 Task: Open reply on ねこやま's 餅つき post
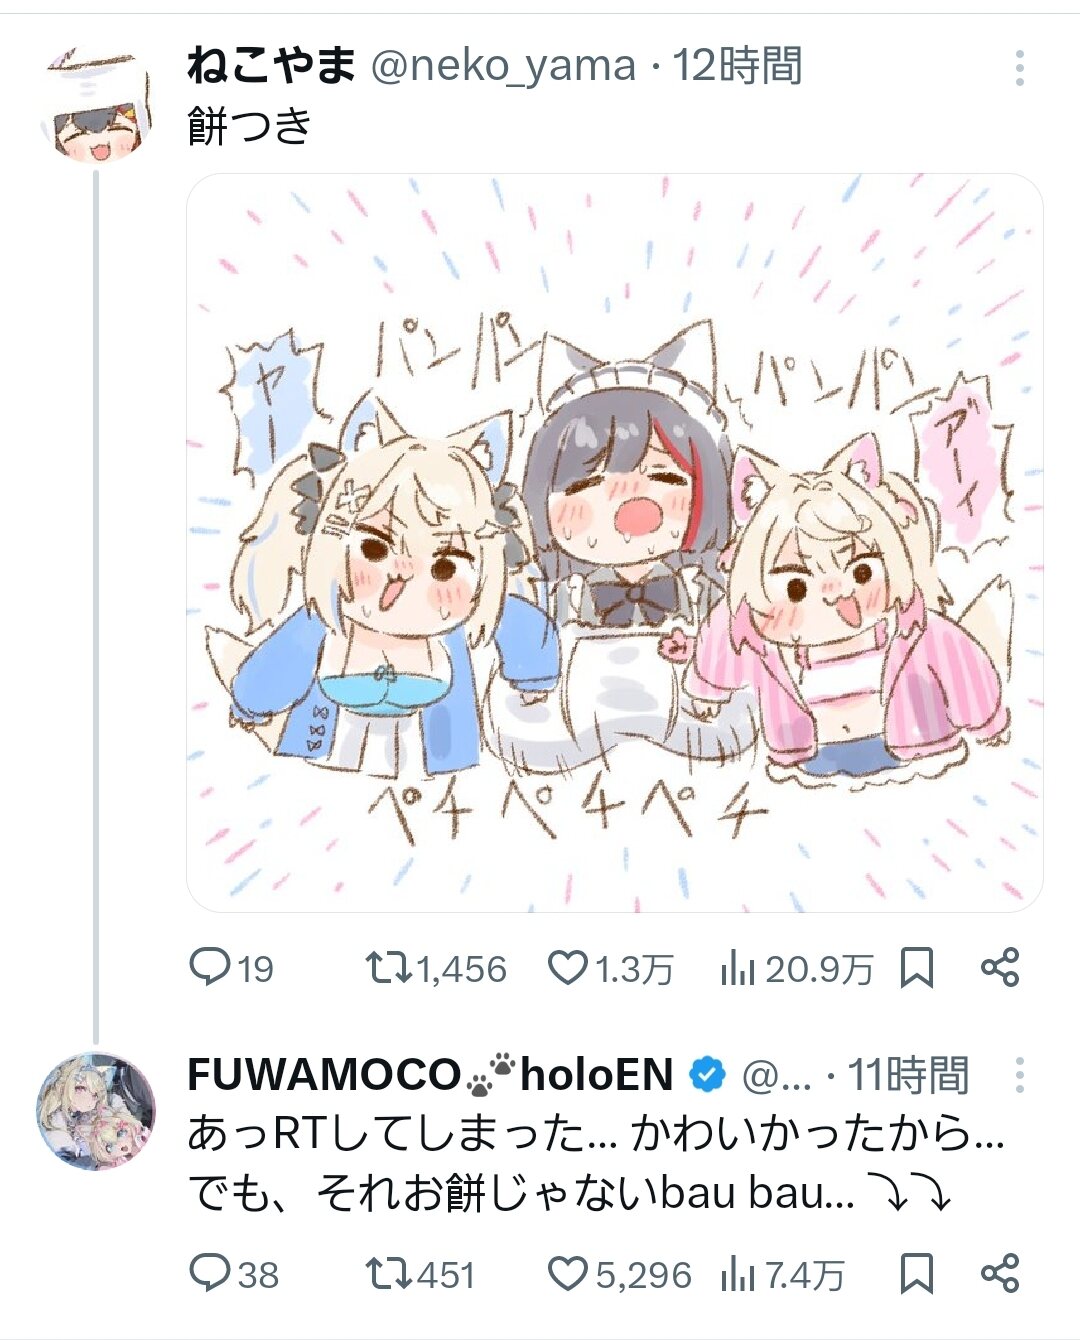(231, 968)
